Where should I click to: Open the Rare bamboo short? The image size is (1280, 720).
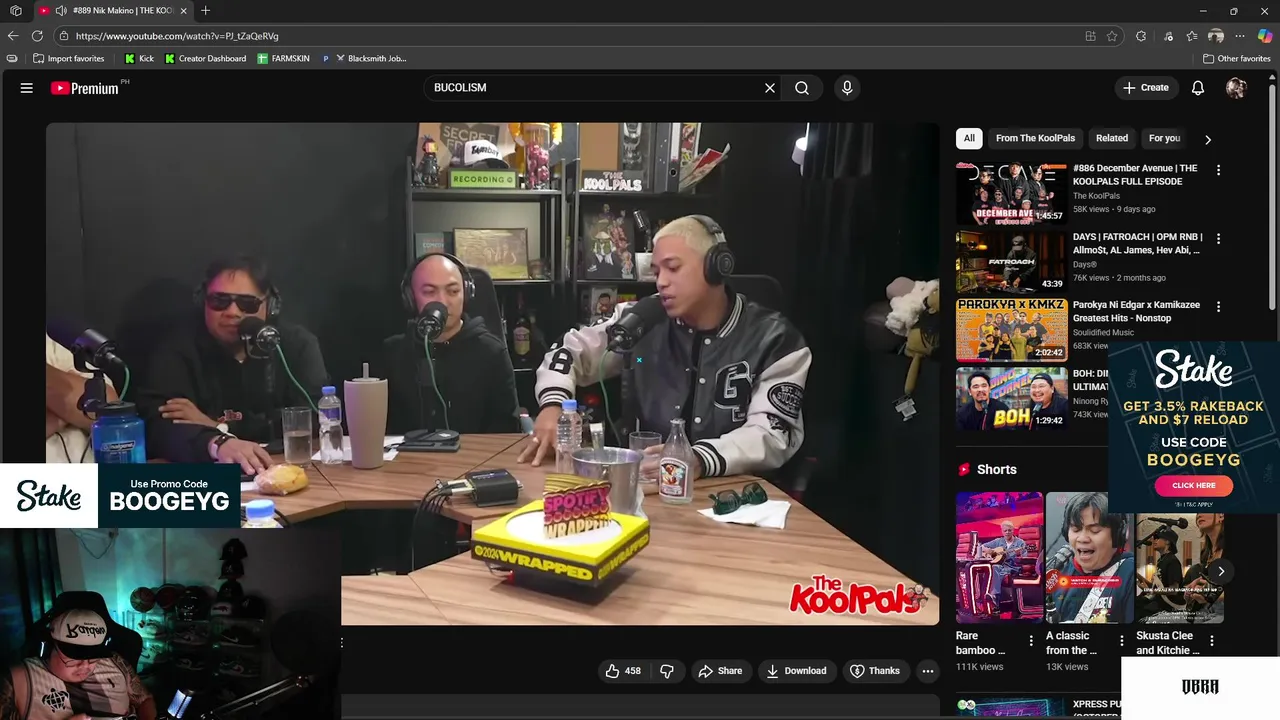pyautogui.click(x=999, y=557)
